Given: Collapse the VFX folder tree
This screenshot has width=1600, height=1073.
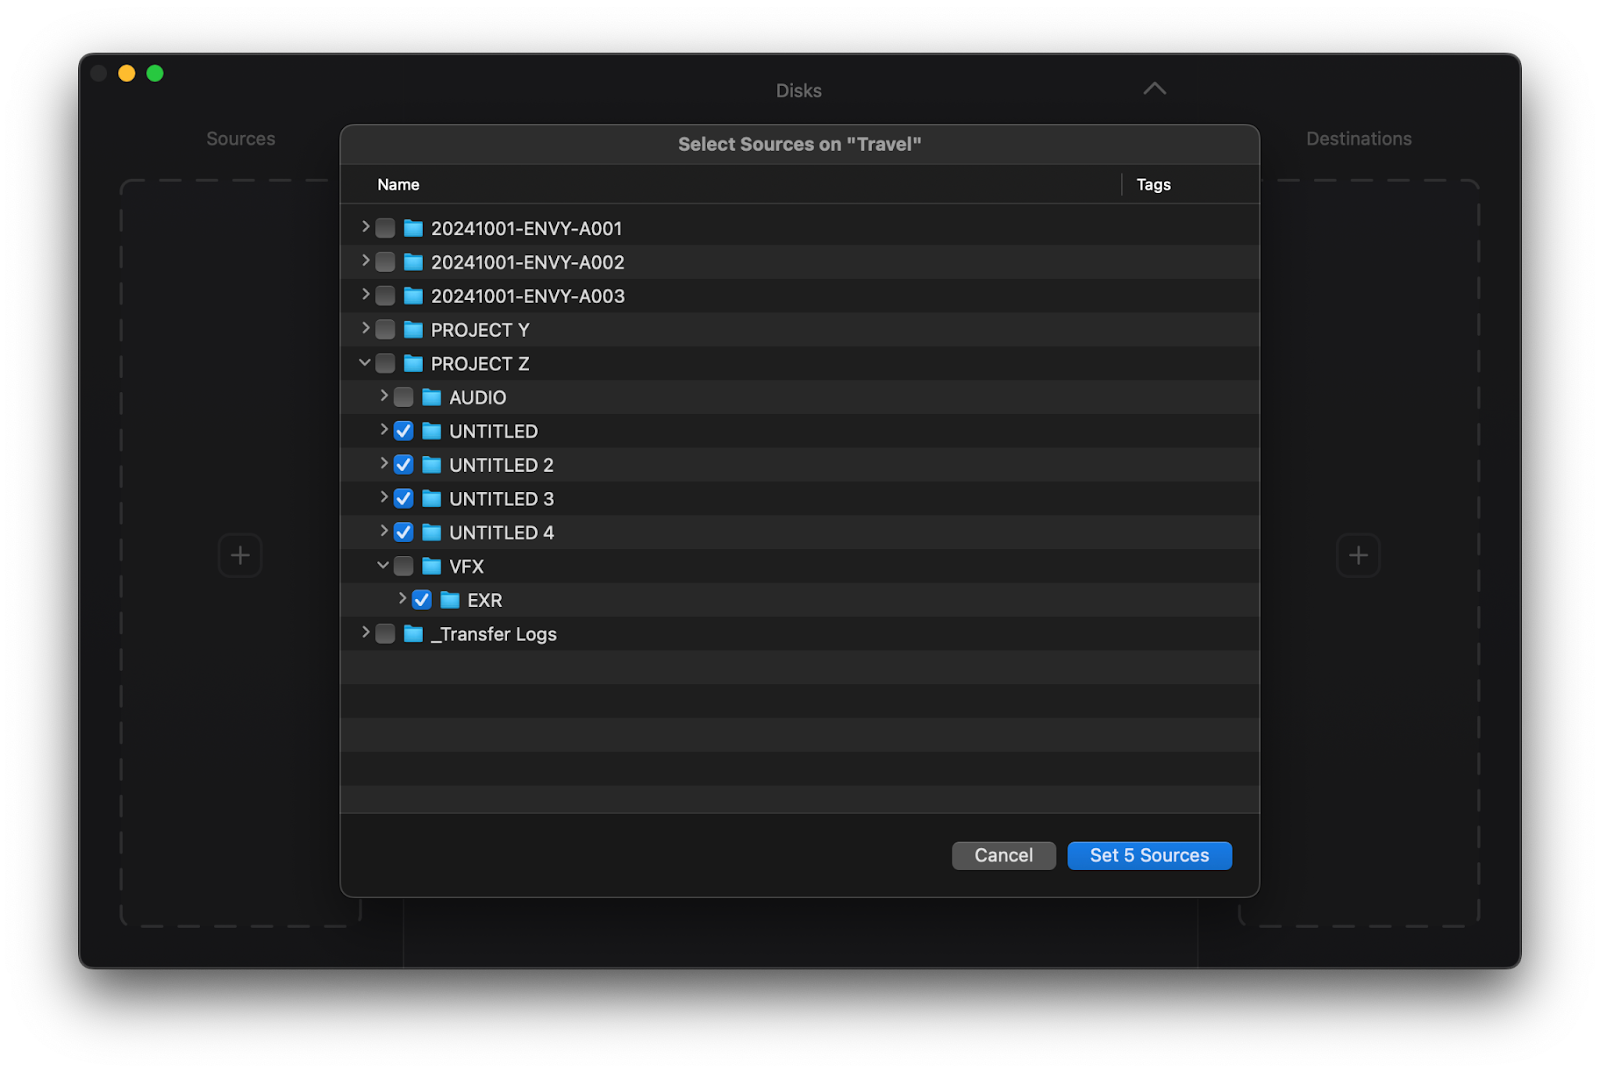Looking at the screenshot, I should tap(383, 566).
